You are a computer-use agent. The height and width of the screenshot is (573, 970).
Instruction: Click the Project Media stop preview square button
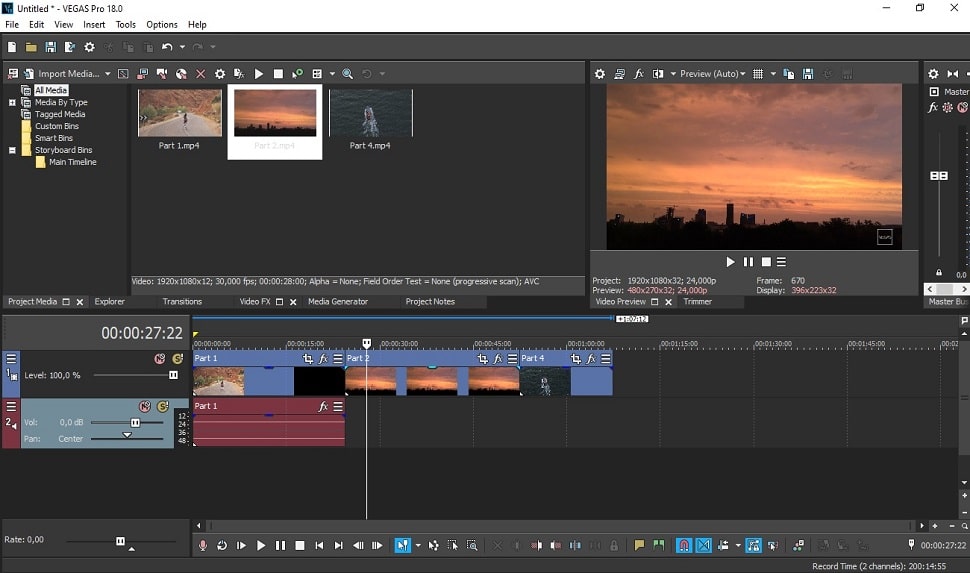click(x=278, y=74)
